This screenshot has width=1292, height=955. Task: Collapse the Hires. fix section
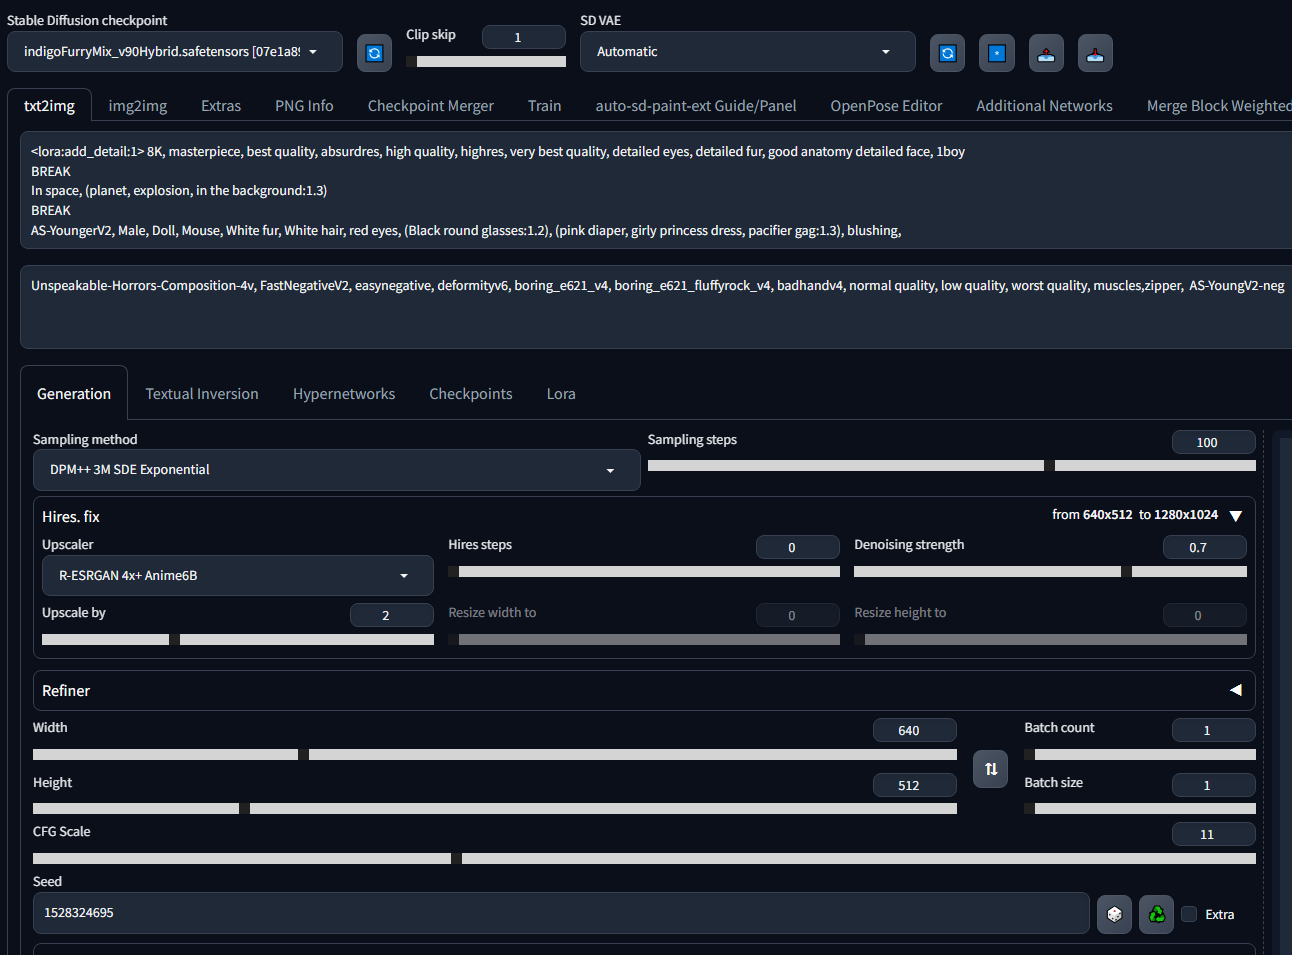pos(1235,516)
